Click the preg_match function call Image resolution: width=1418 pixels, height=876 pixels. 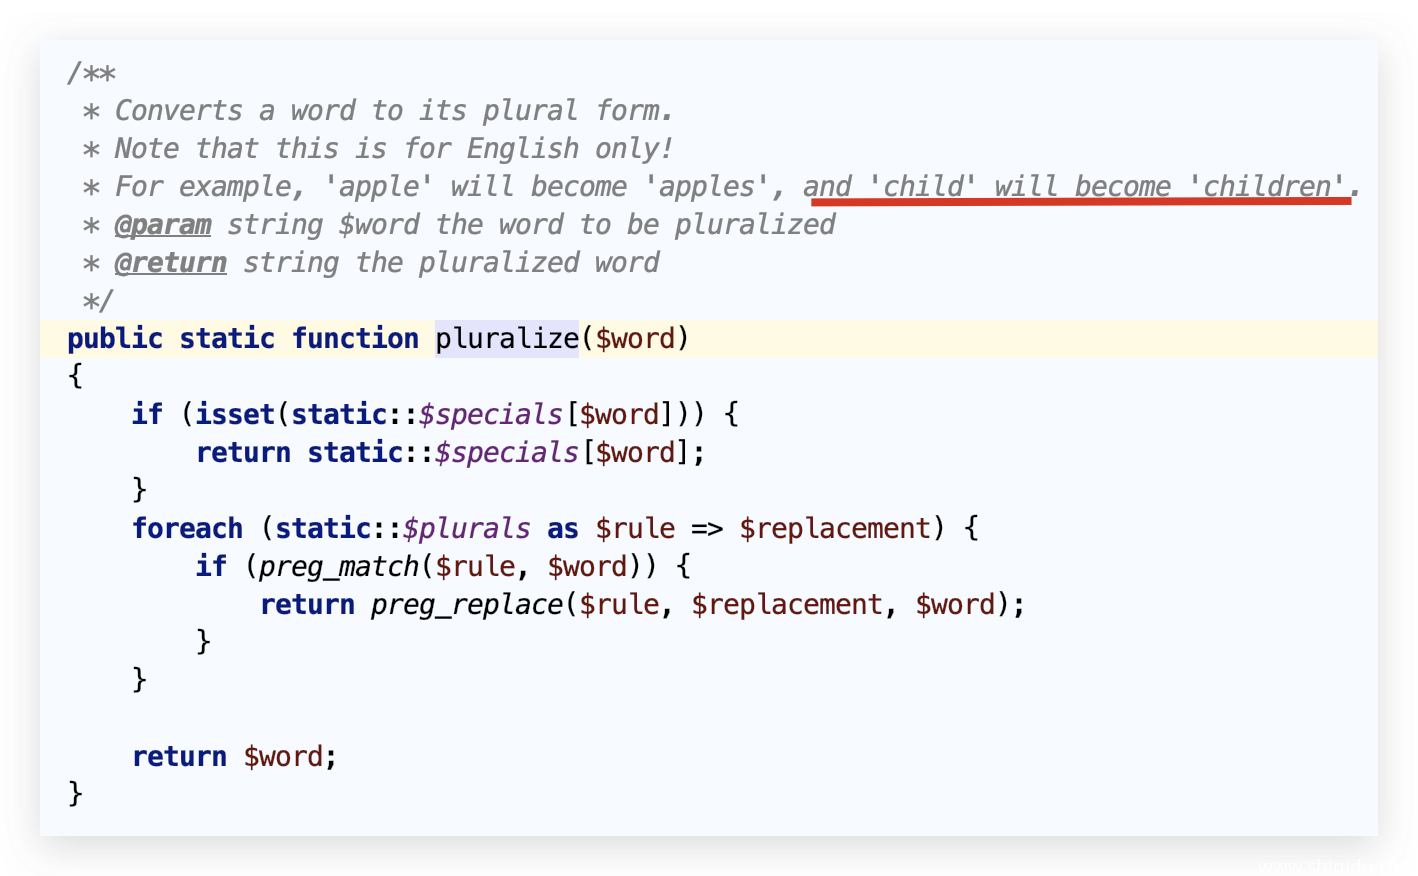pos(339,567)
